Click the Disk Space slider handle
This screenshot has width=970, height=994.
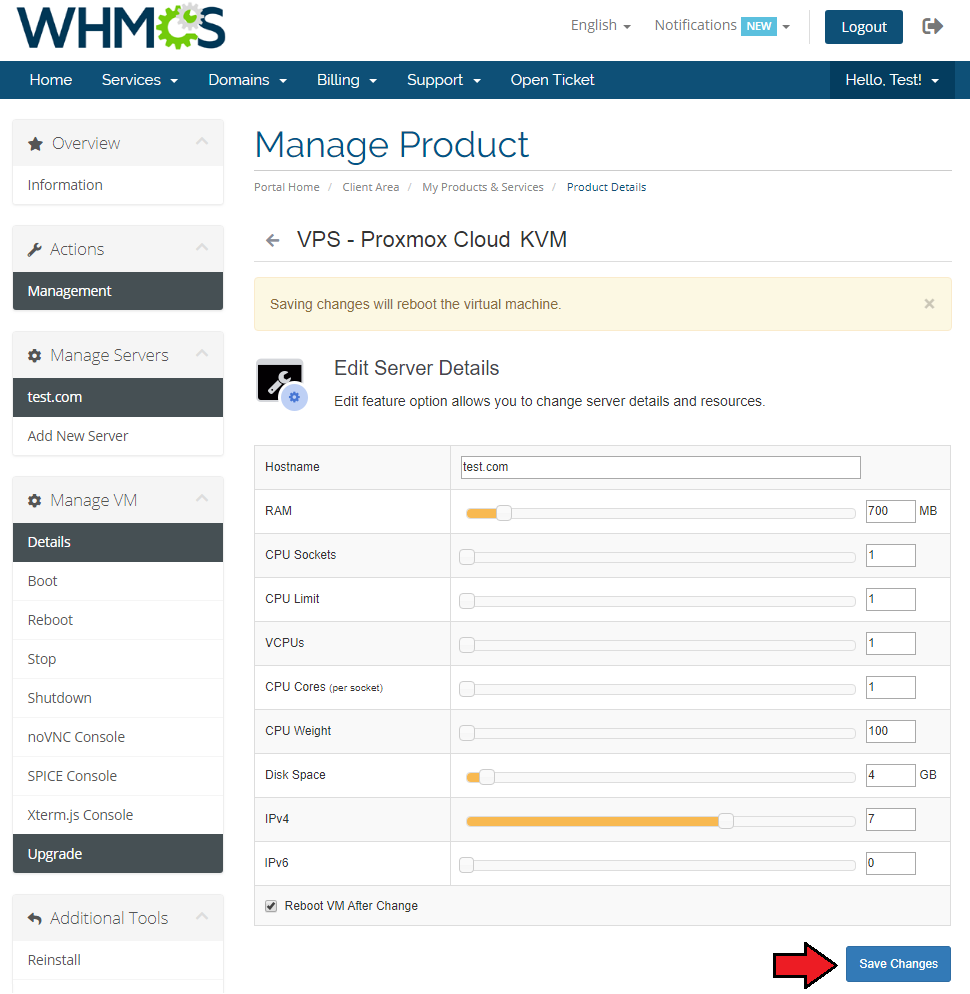tap(487, 777)
